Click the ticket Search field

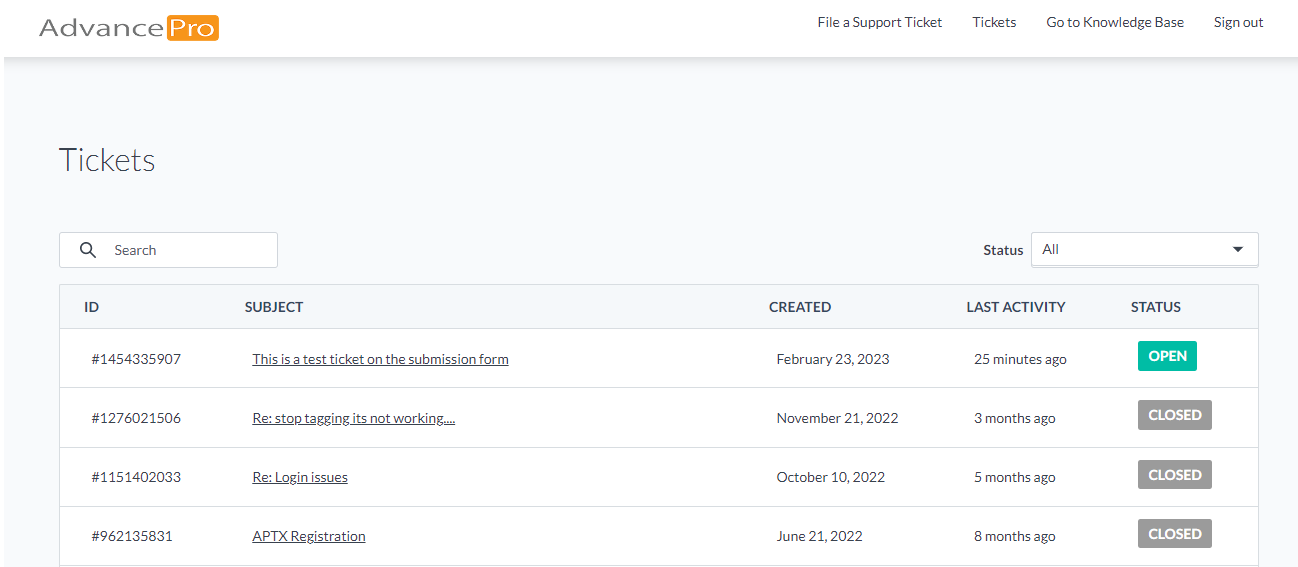click(185, 250)
